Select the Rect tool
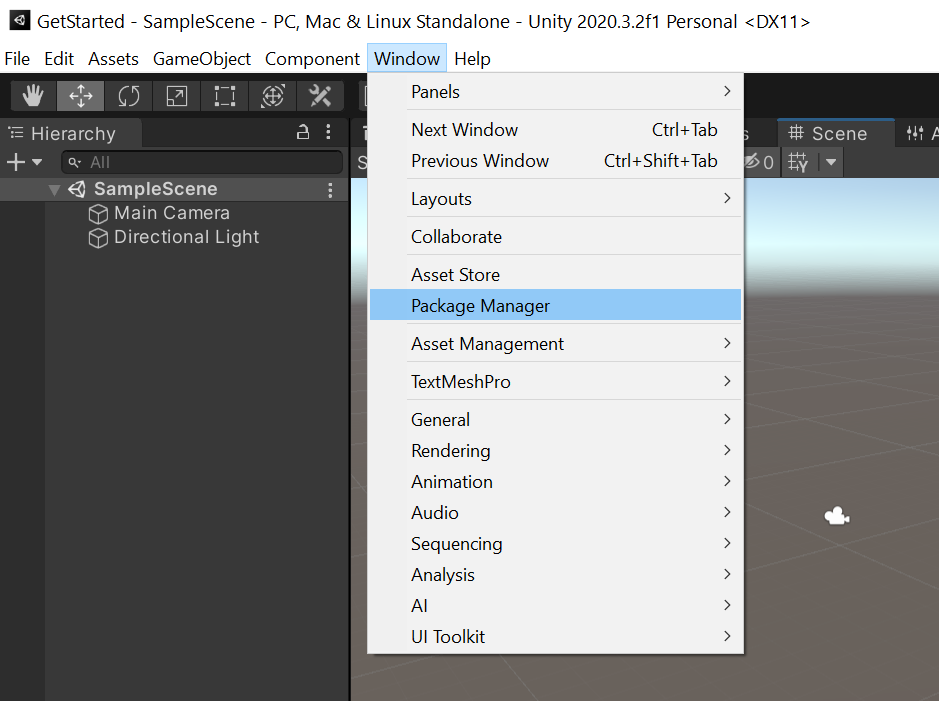The height and width of the screenshot is (701, 939). (225, 96)
